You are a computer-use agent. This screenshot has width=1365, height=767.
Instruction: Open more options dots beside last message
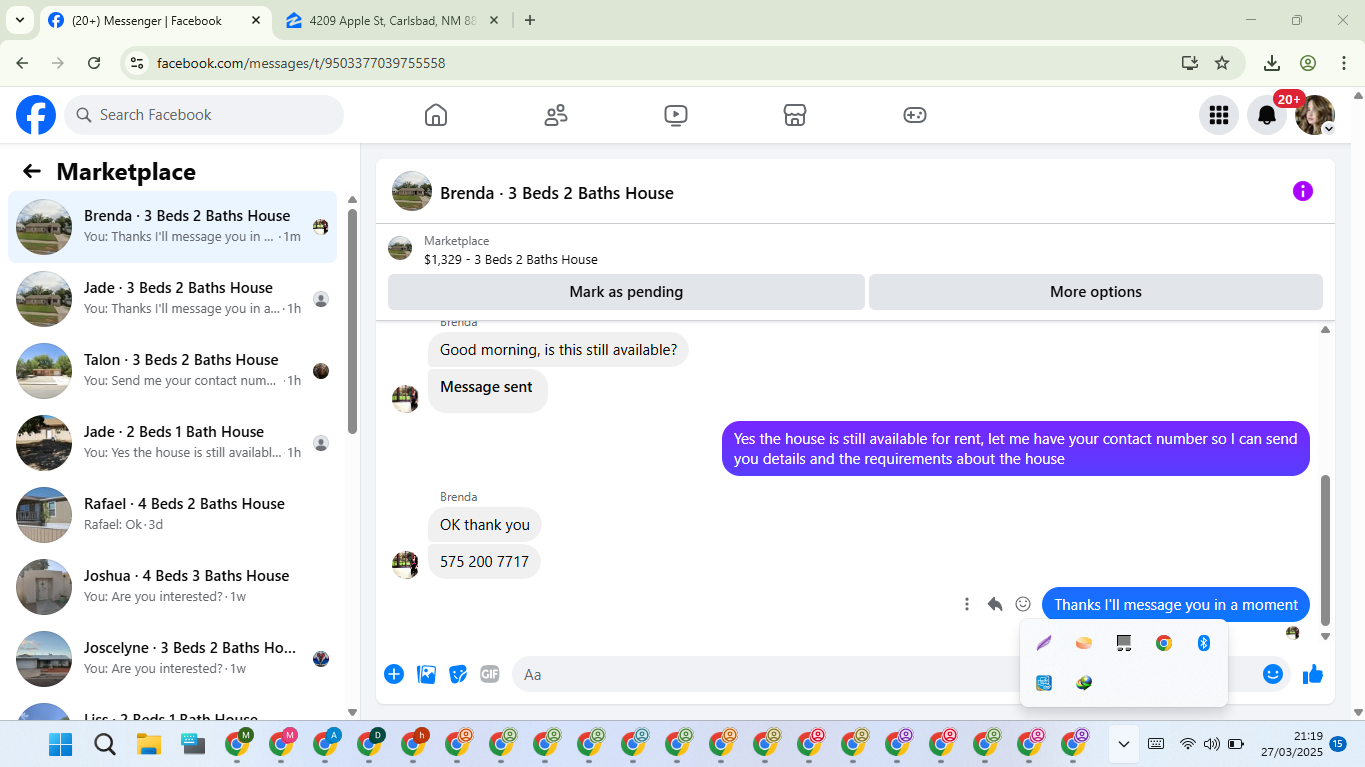click(967, 604)
